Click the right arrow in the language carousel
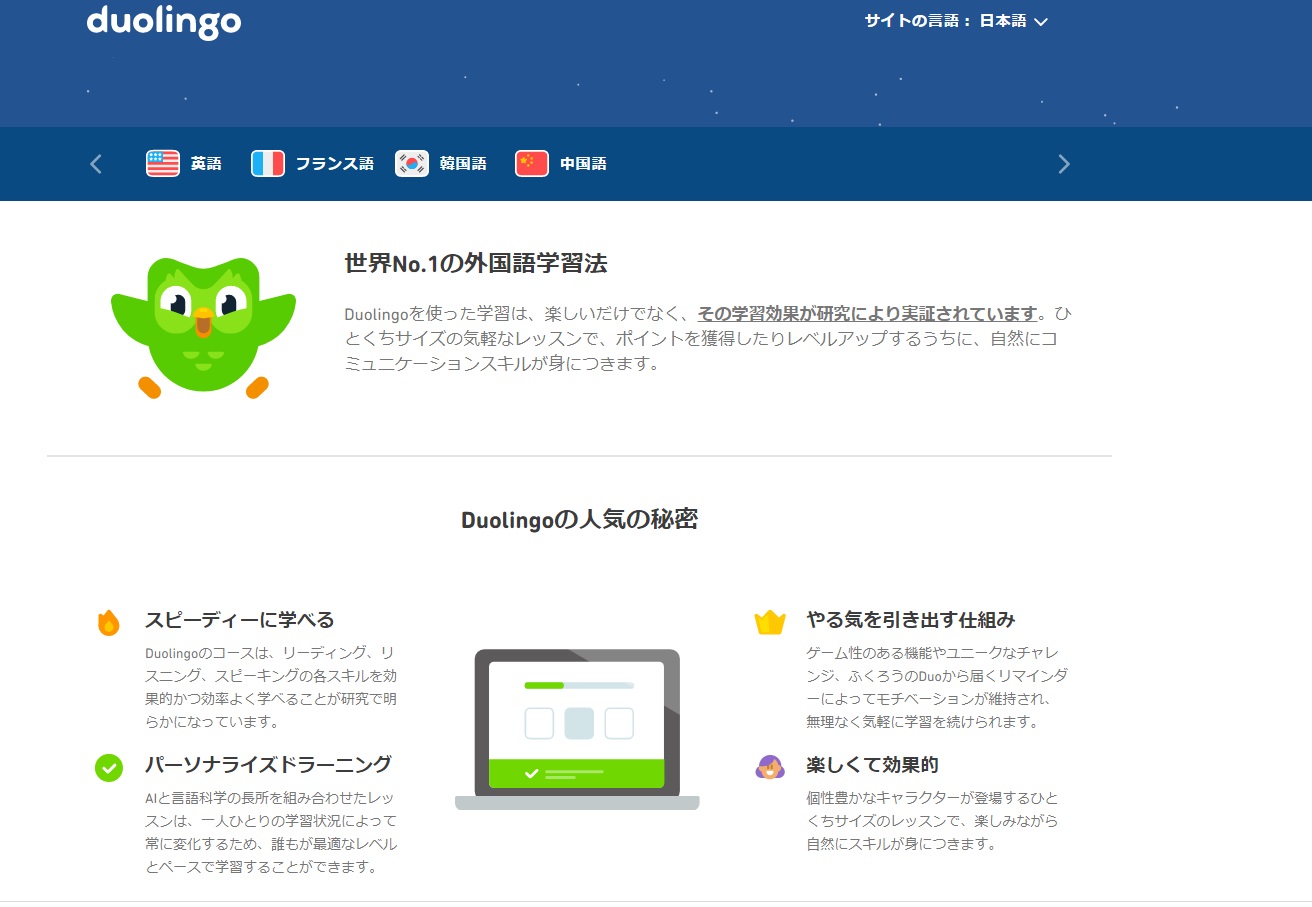 coord(1063,164)
